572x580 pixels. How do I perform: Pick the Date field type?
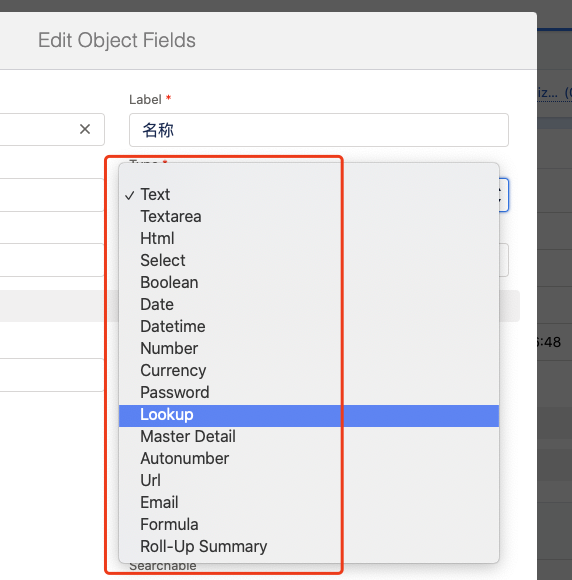coord(309,305)
